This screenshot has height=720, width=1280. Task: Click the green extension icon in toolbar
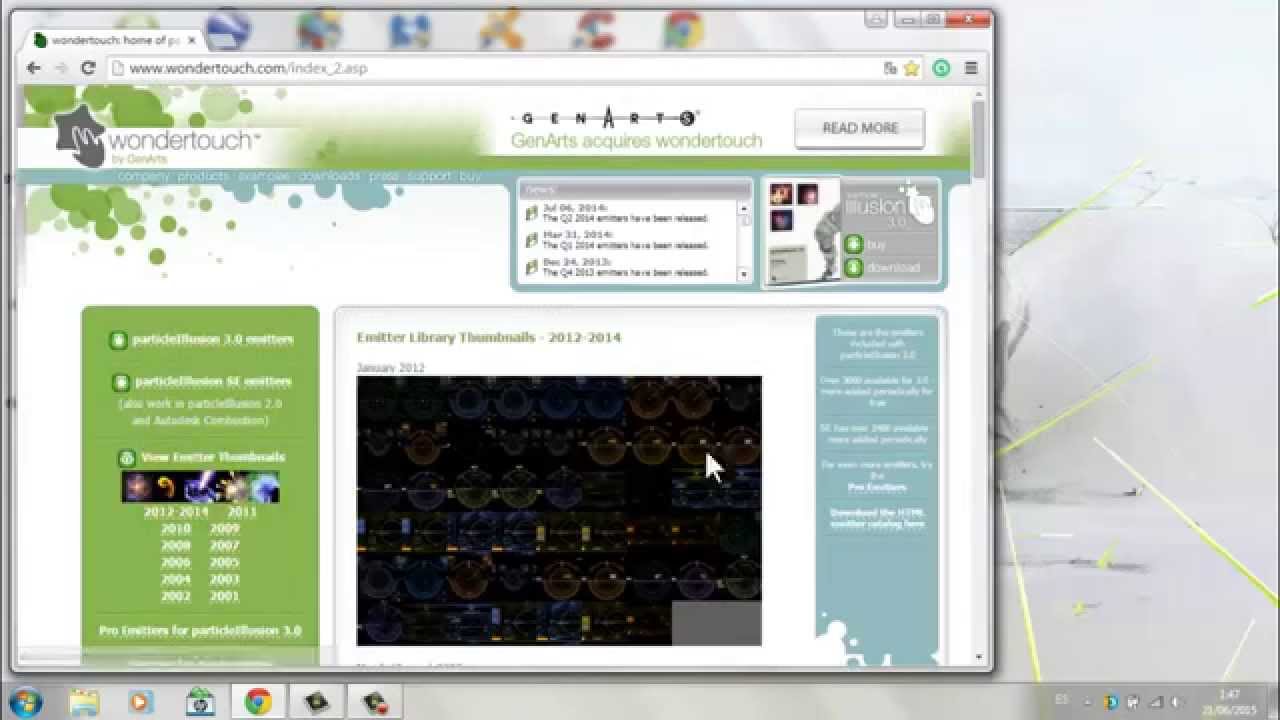click(941, 68)
